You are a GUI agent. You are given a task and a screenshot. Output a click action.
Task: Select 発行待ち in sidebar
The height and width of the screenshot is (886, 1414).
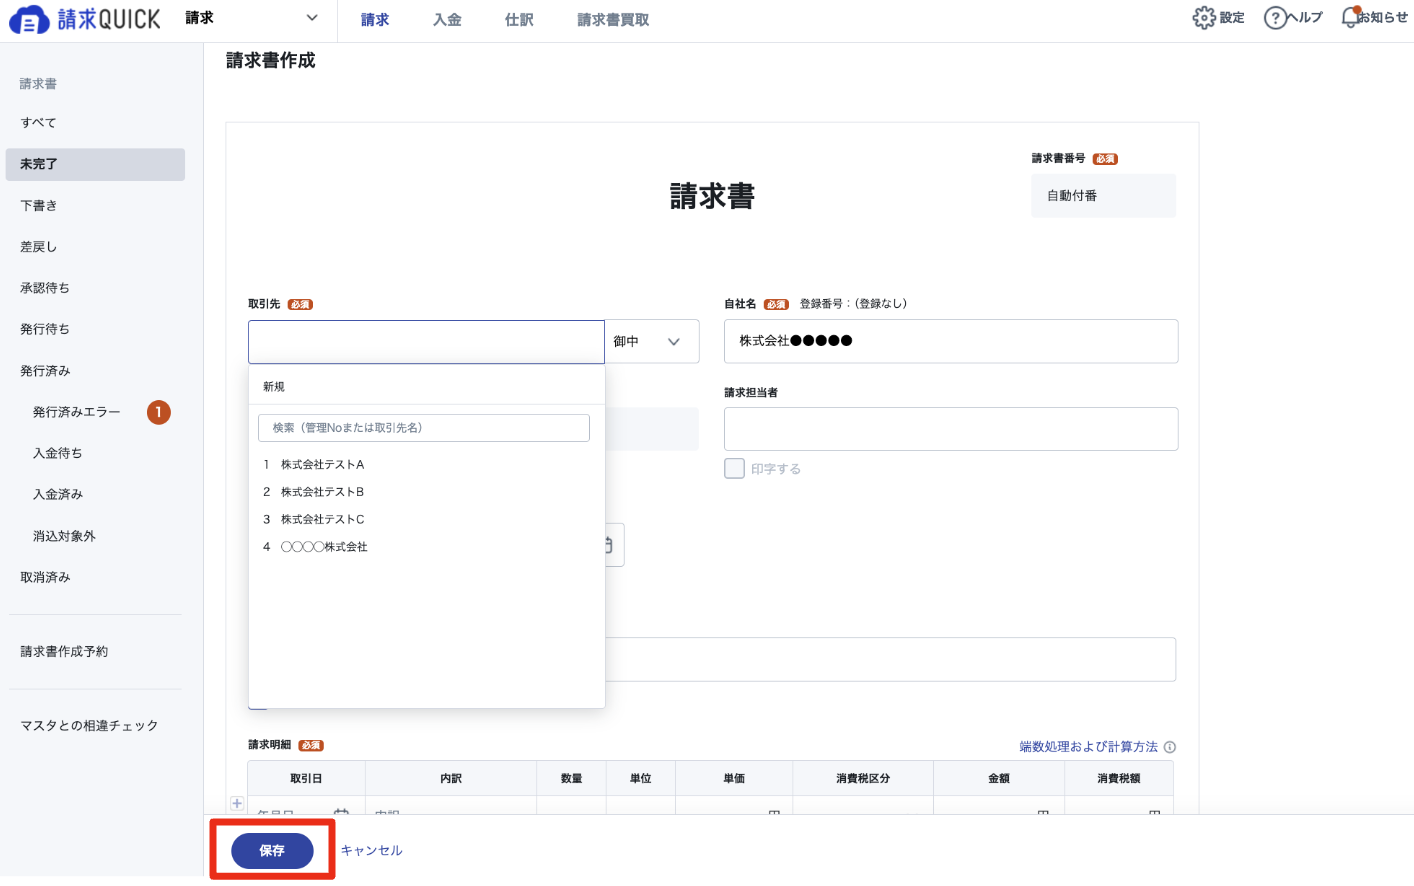coord(95,329)
